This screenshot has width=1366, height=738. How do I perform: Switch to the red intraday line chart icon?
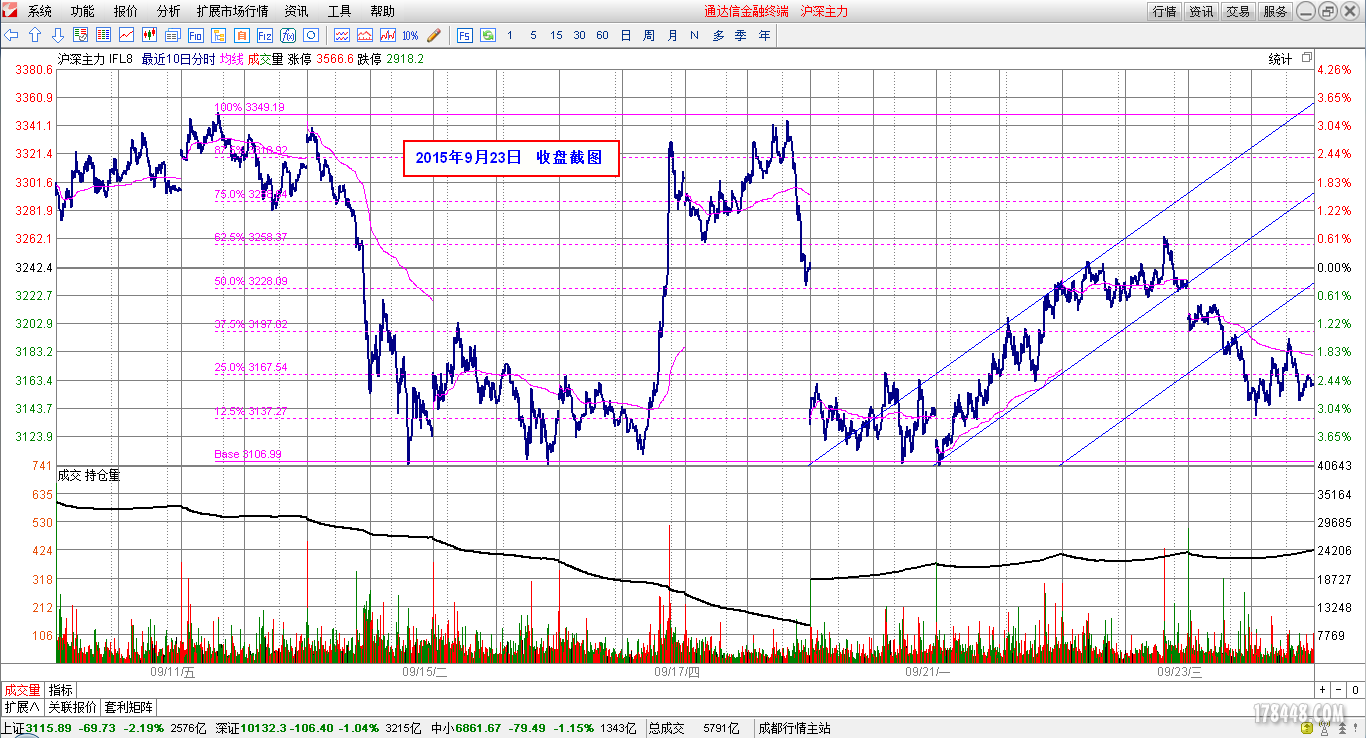click(127, 35)
